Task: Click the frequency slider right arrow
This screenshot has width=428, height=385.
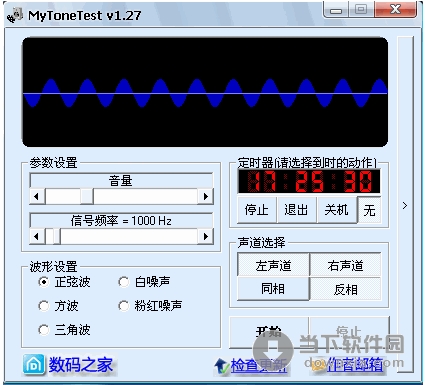Action: pyautogui.click(x=206, y=236)
